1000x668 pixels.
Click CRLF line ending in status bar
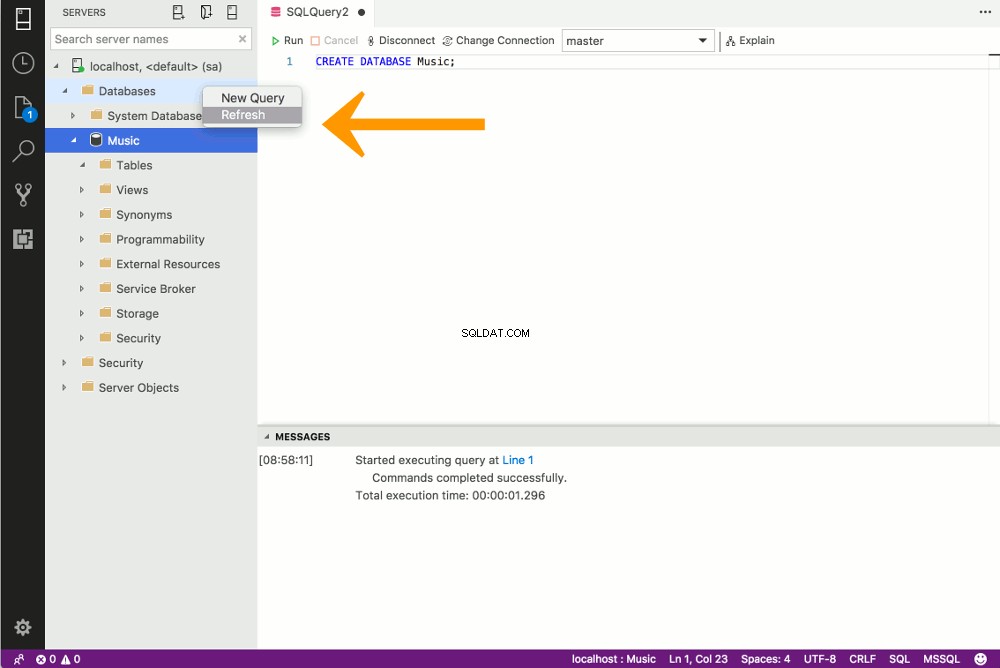(862, 659)
